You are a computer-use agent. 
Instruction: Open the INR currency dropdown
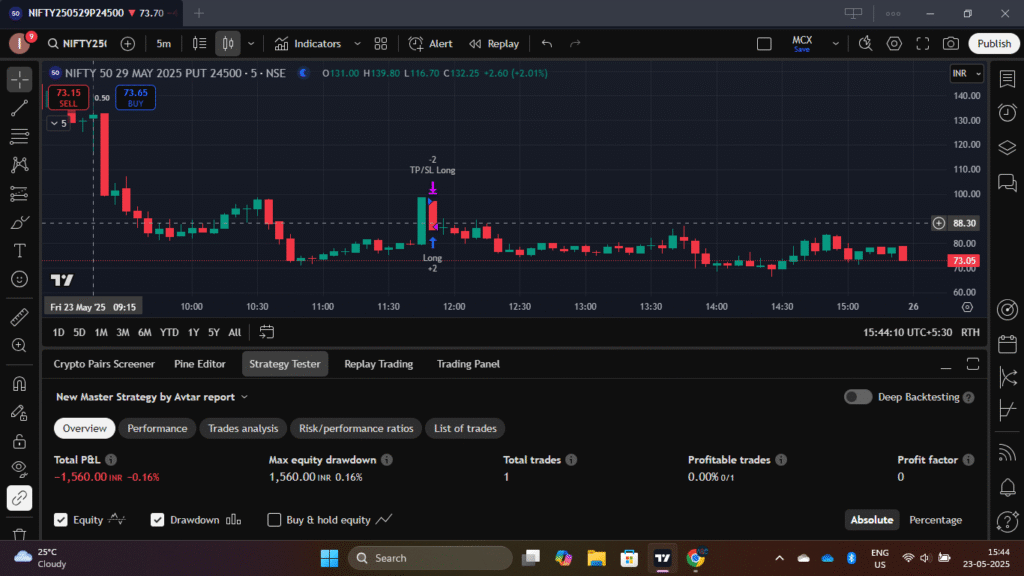tap(967, 73)
